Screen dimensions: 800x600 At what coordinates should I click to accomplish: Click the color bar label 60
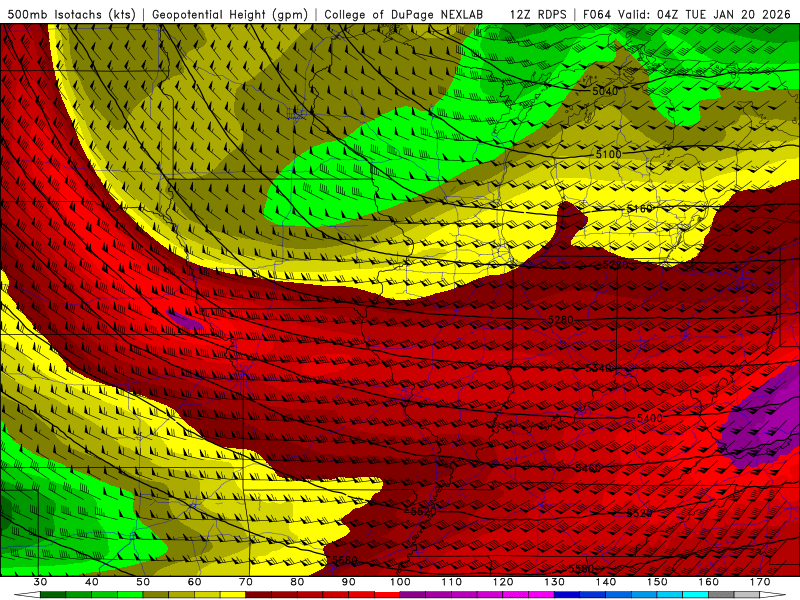click(194, 582)
